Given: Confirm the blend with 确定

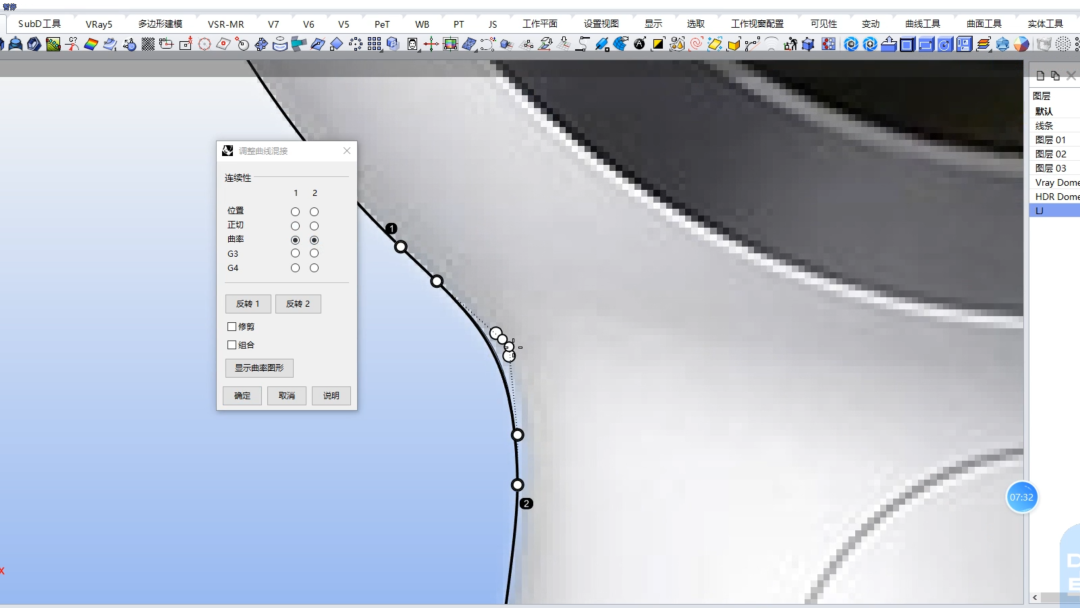Looking at the screenshot, I should point(242,396).
